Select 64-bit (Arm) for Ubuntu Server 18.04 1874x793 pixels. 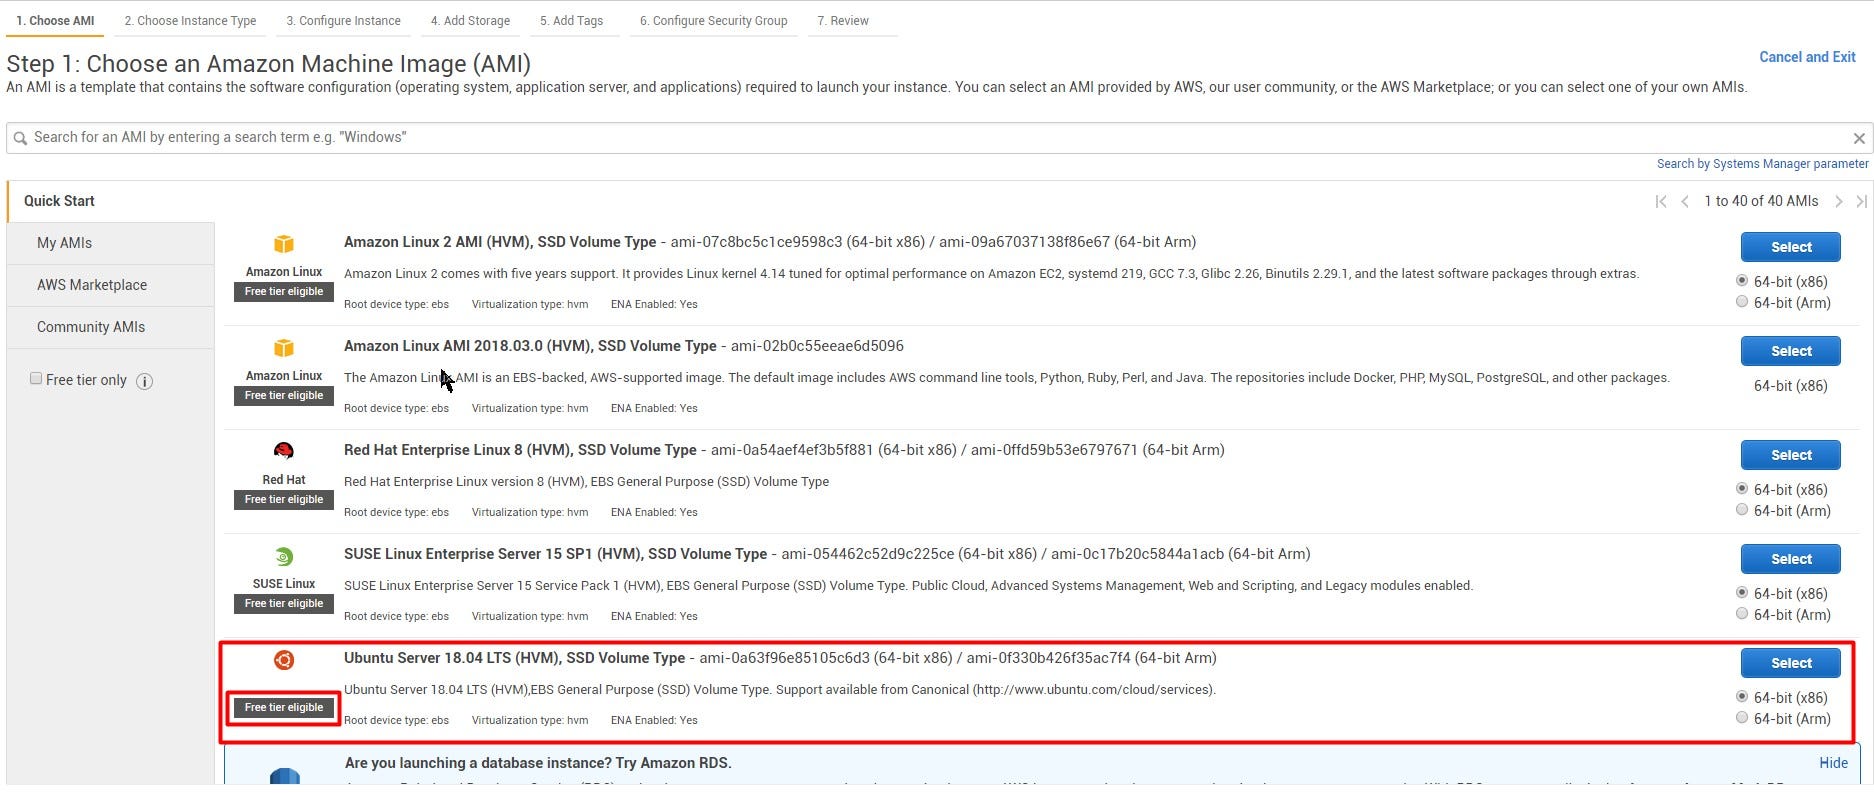tap(1742, 718)
